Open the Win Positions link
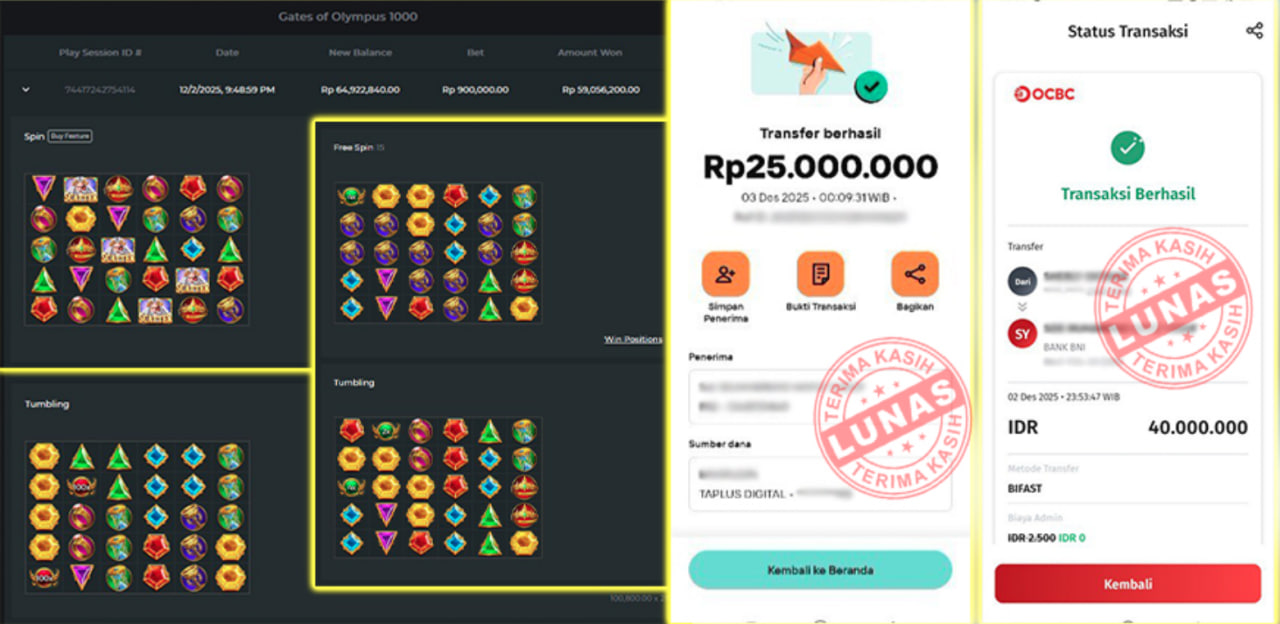This screenshot has height=624, width=1280. tap(633, 339)
